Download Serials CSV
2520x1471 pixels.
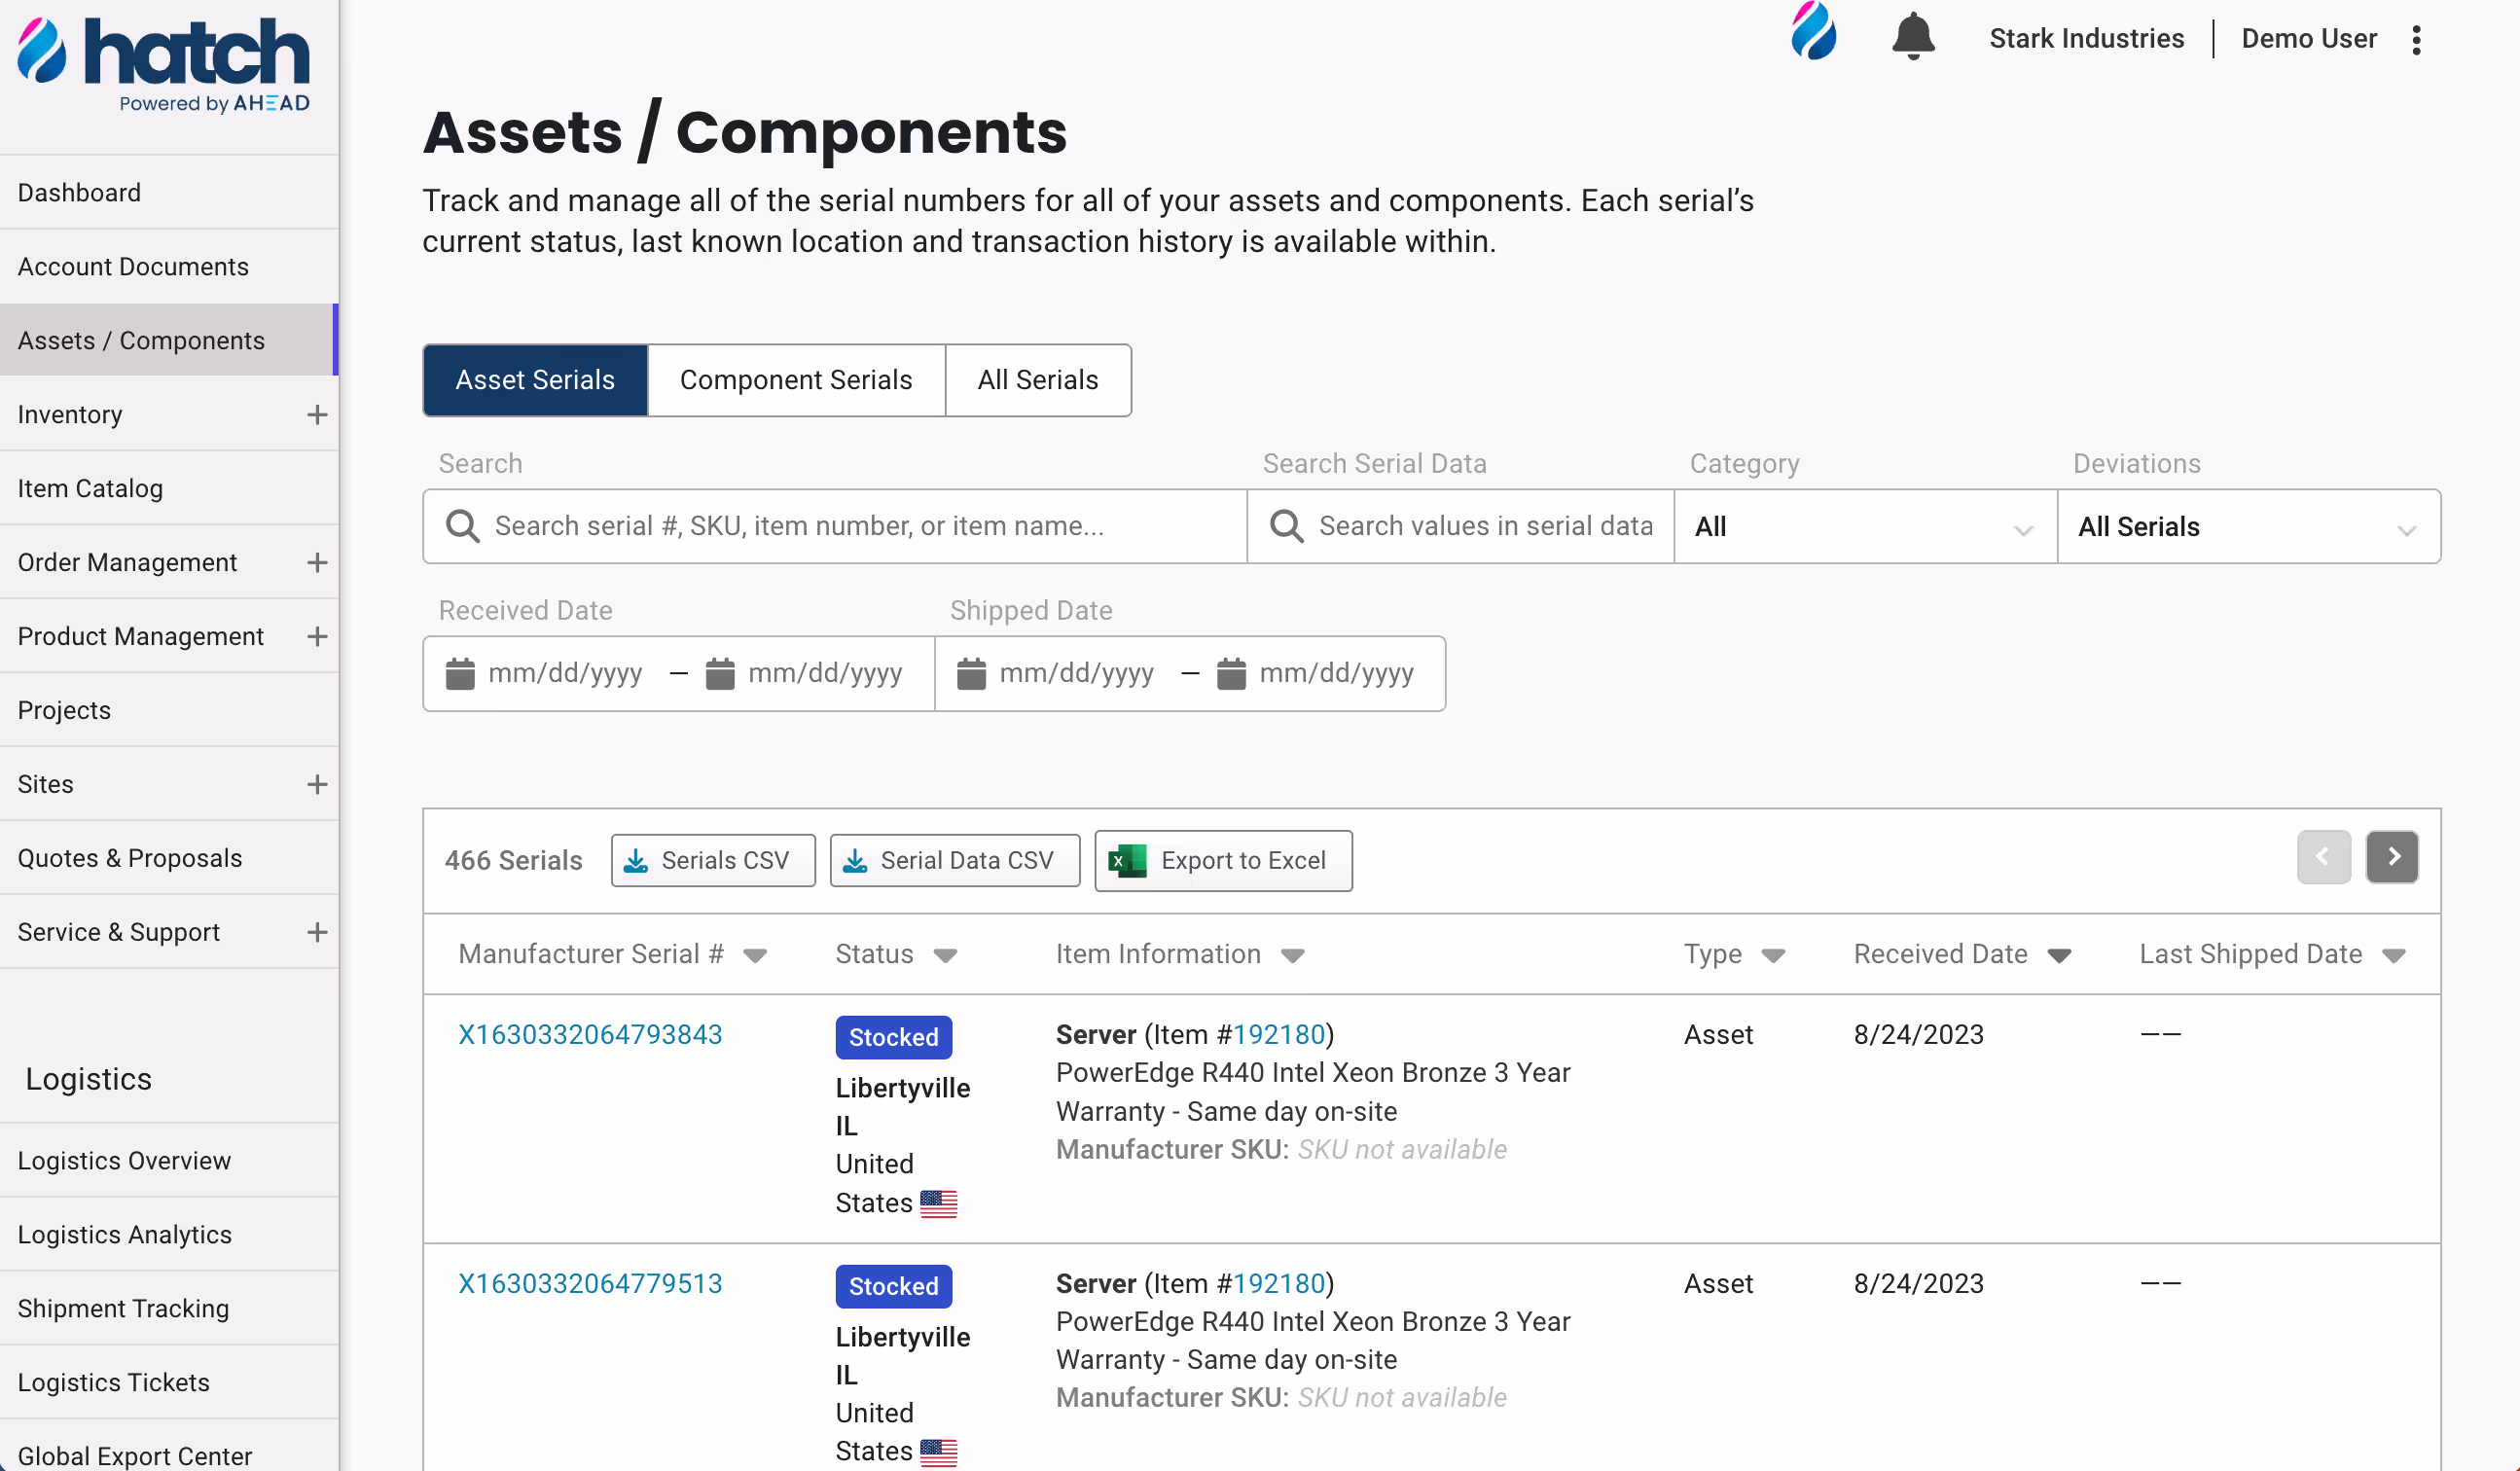pyautogui.click(x=712, y=861)
